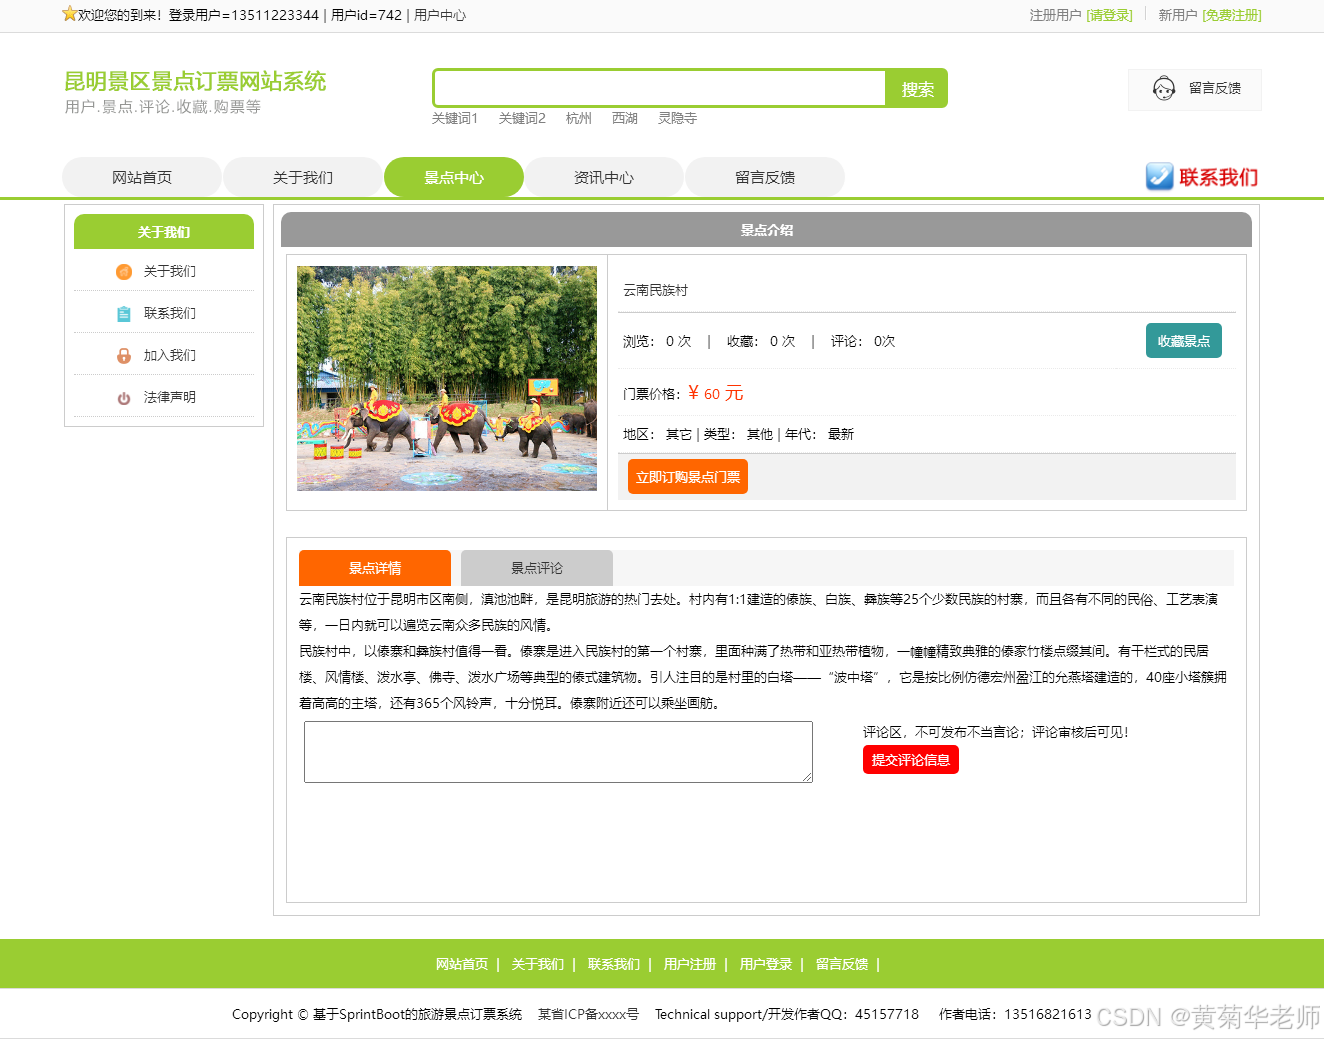
Task: Open the 资讯中心 navigation menu
Action: (604, 177)
